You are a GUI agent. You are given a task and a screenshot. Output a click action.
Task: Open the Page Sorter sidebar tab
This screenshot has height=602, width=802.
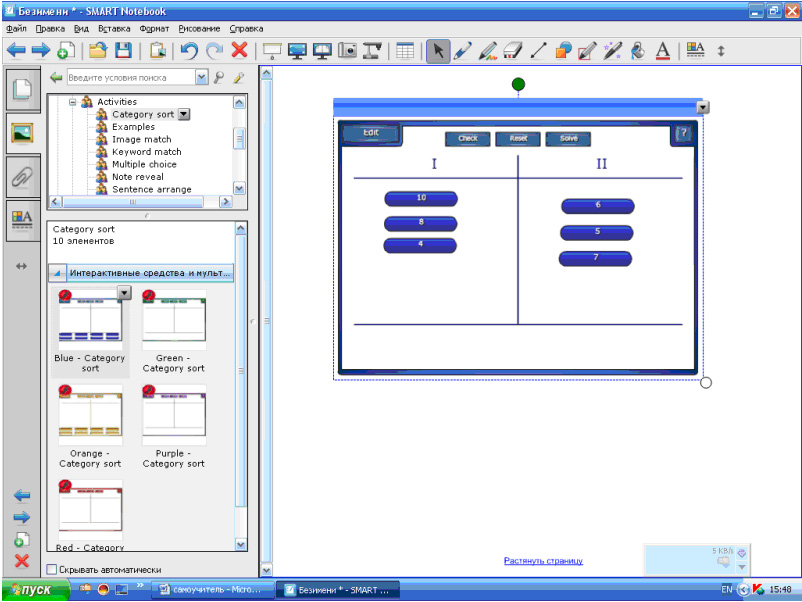click(21, 89)
